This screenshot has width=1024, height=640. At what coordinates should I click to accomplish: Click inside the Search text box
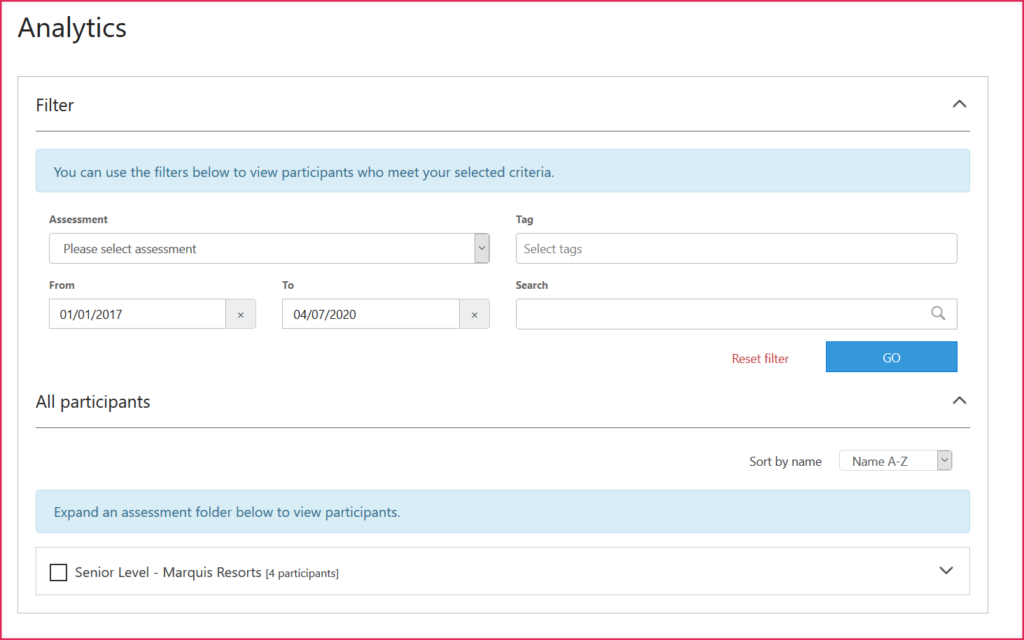pyautogui.click(x=720, y=314)
